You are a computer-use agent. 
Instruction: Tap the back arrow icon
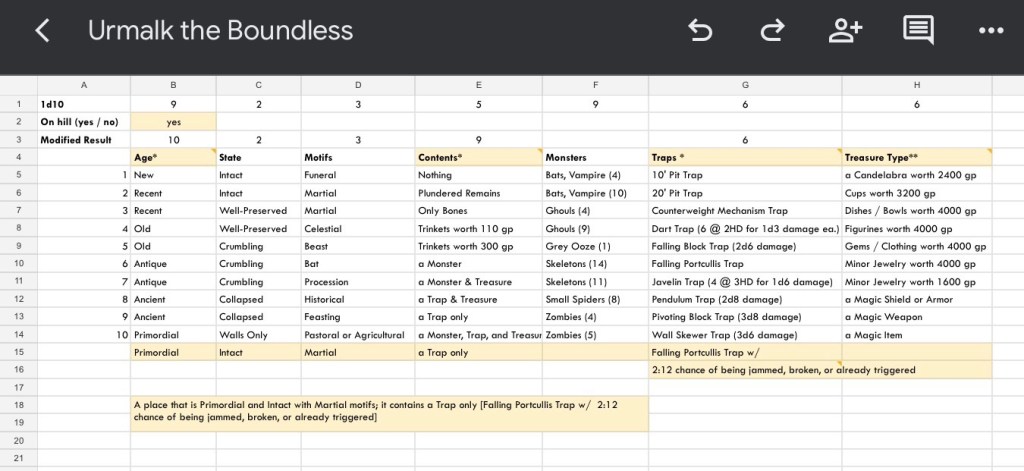click(x=42, y=31)
